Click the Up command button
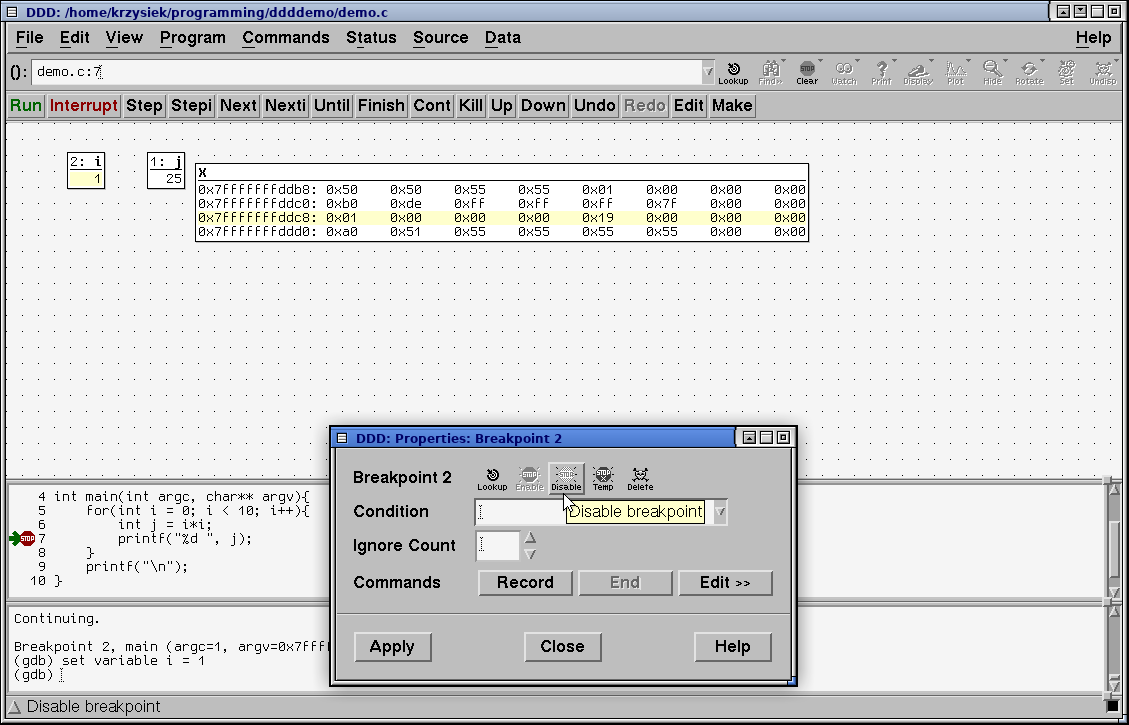 coord(502,105)
